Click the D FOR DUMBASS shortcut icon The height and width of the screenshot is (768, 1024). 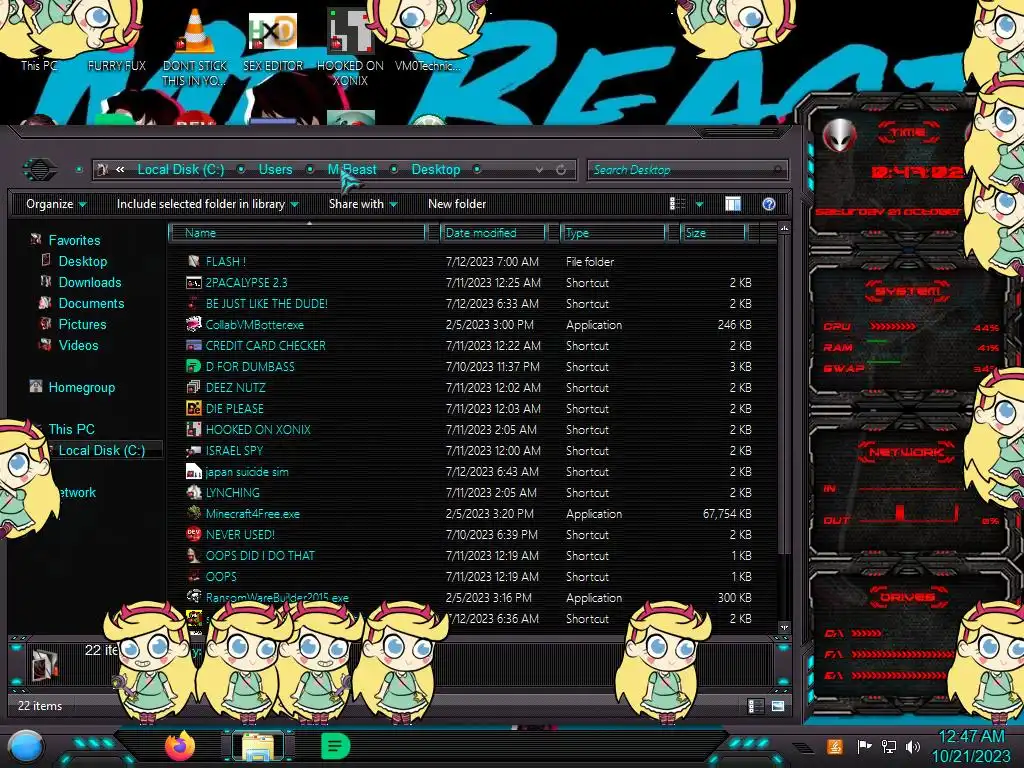tap(193, 366)
